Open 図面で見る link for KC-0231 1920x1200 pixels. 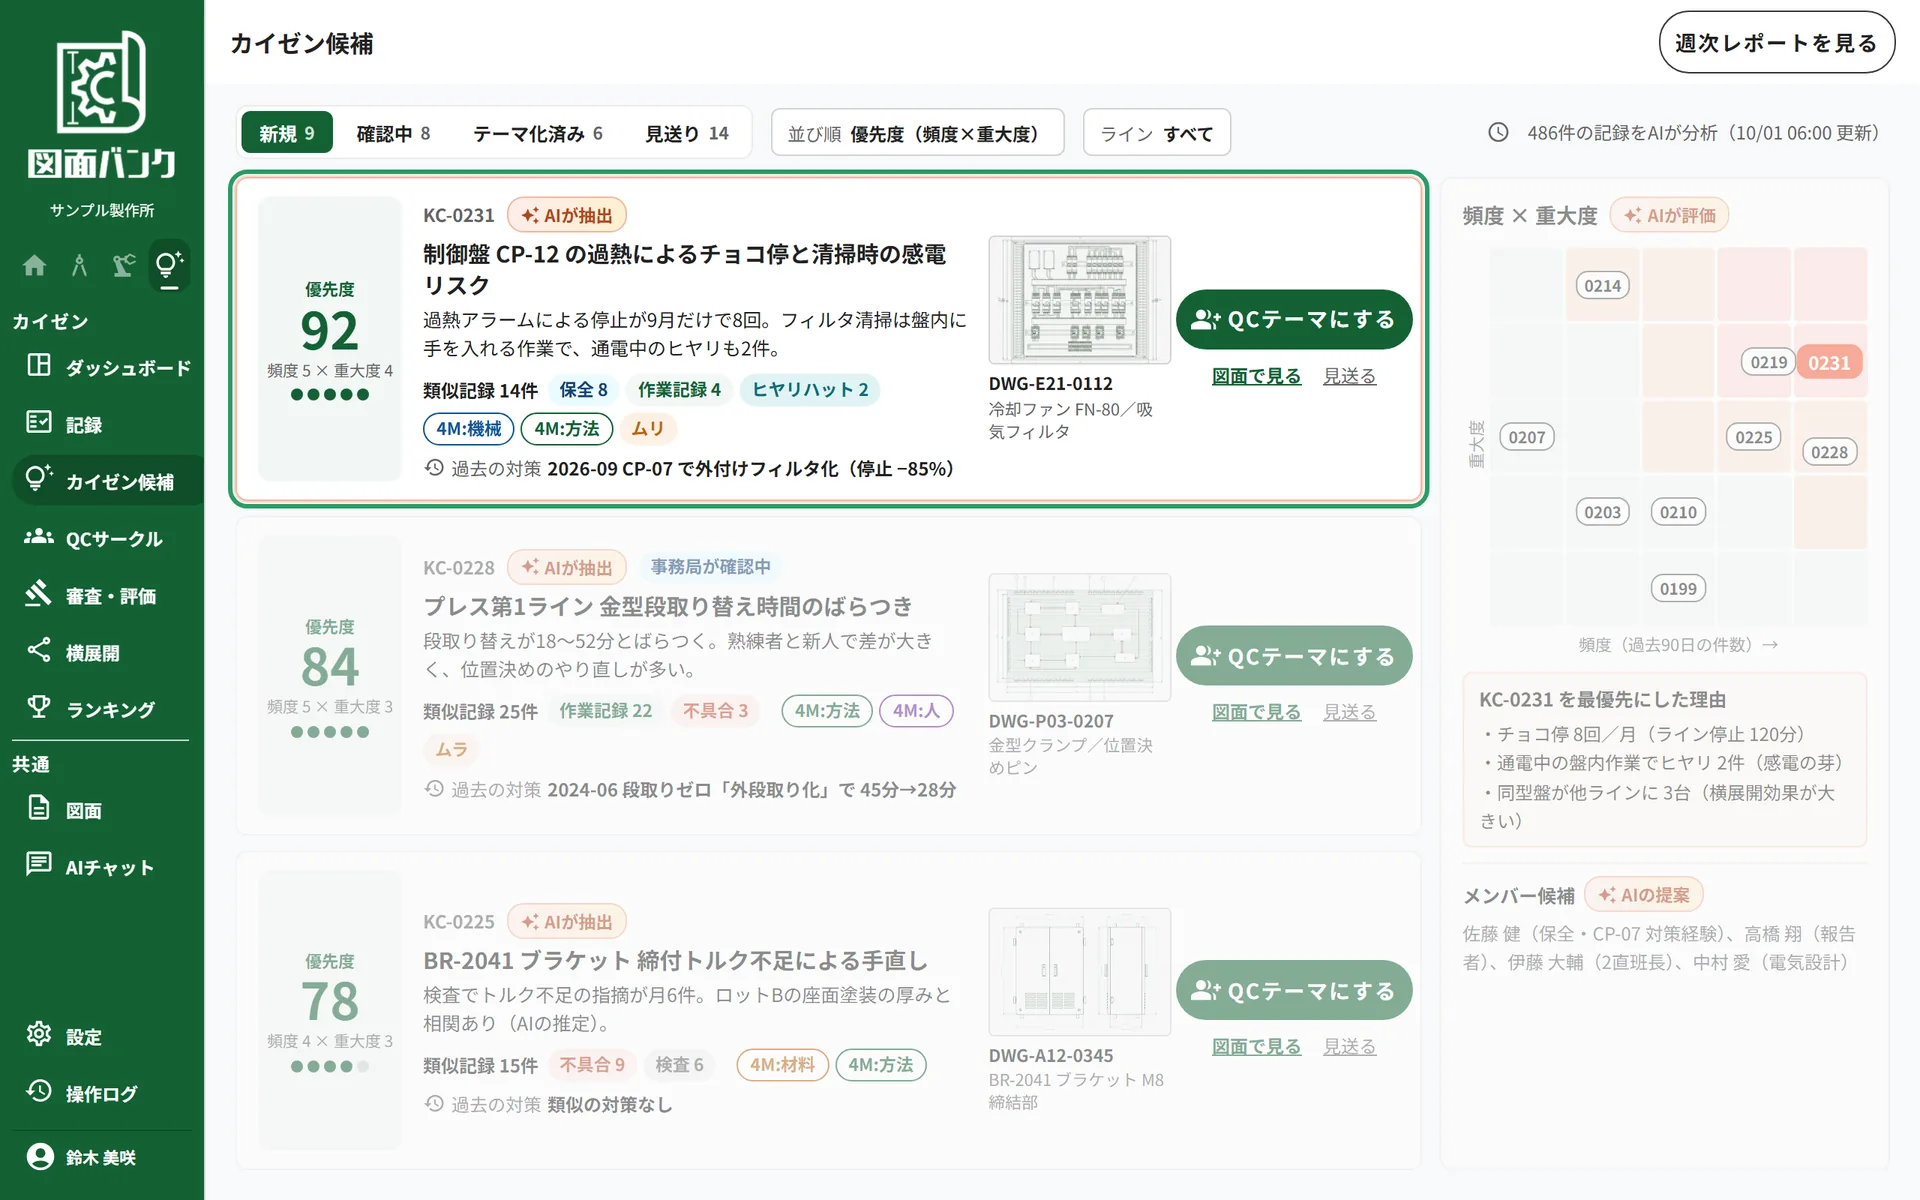(1256, 376)
